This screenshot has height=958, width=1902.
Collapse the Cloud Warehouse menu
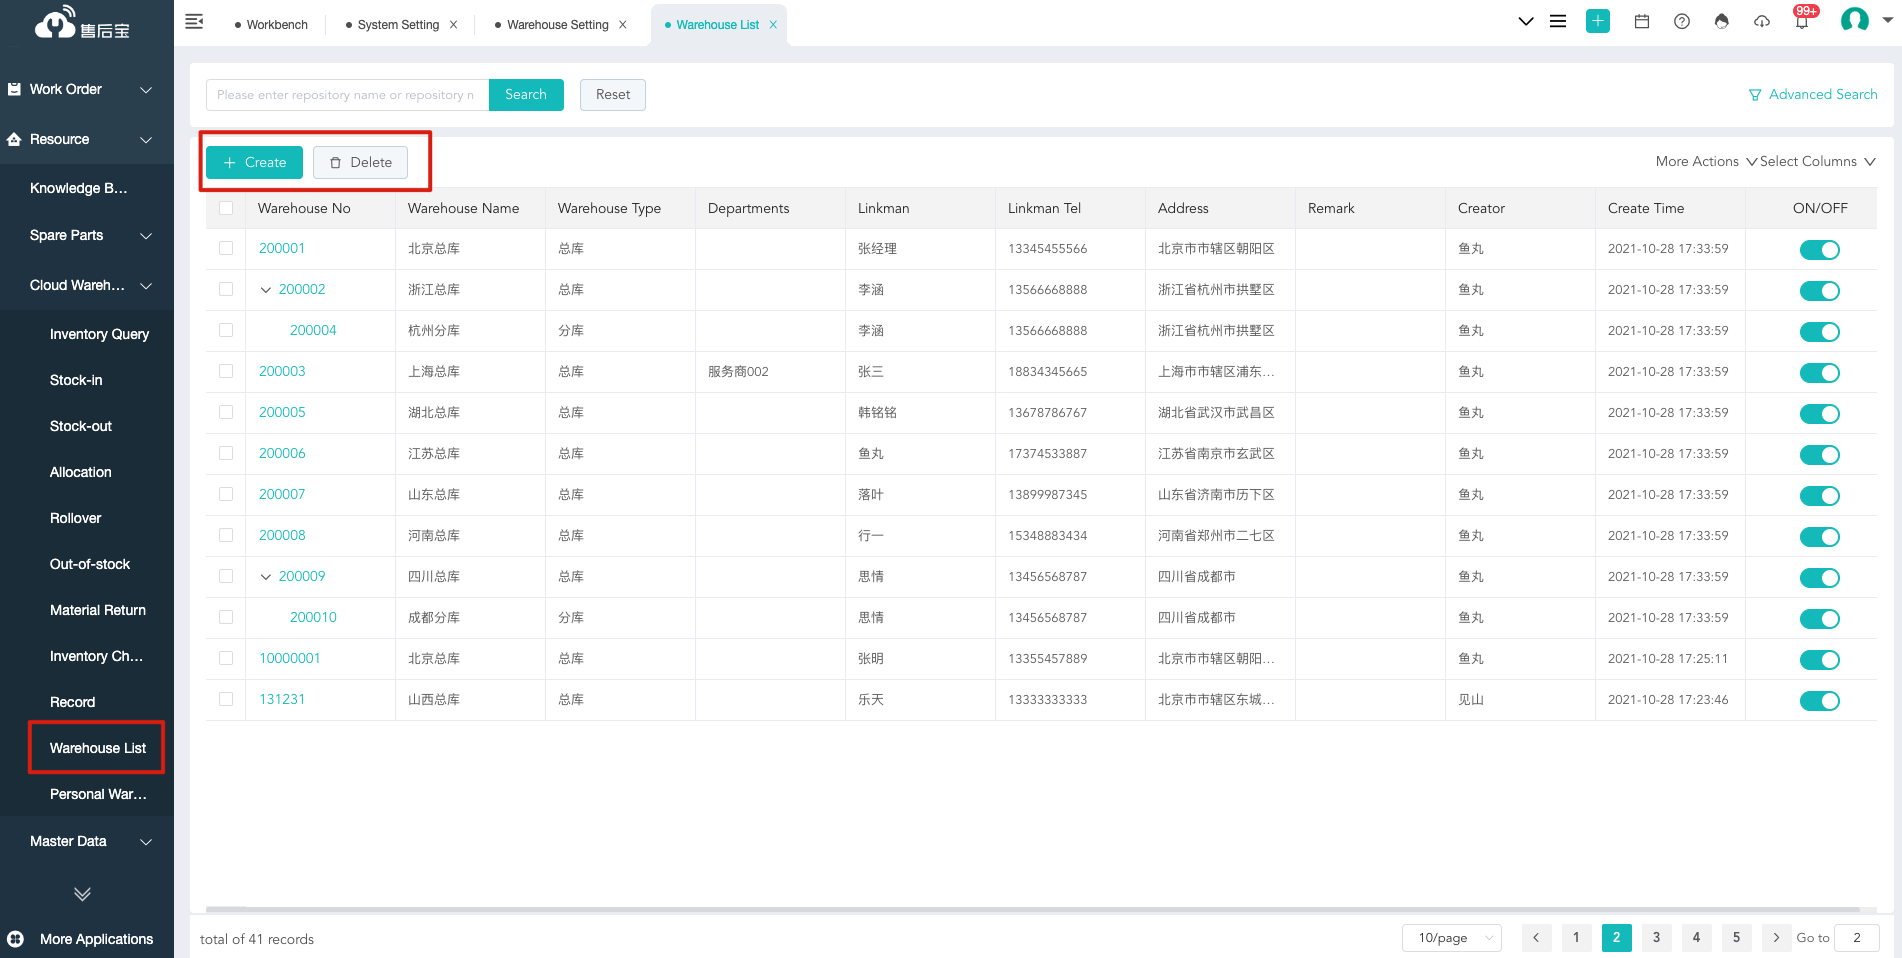87,285
